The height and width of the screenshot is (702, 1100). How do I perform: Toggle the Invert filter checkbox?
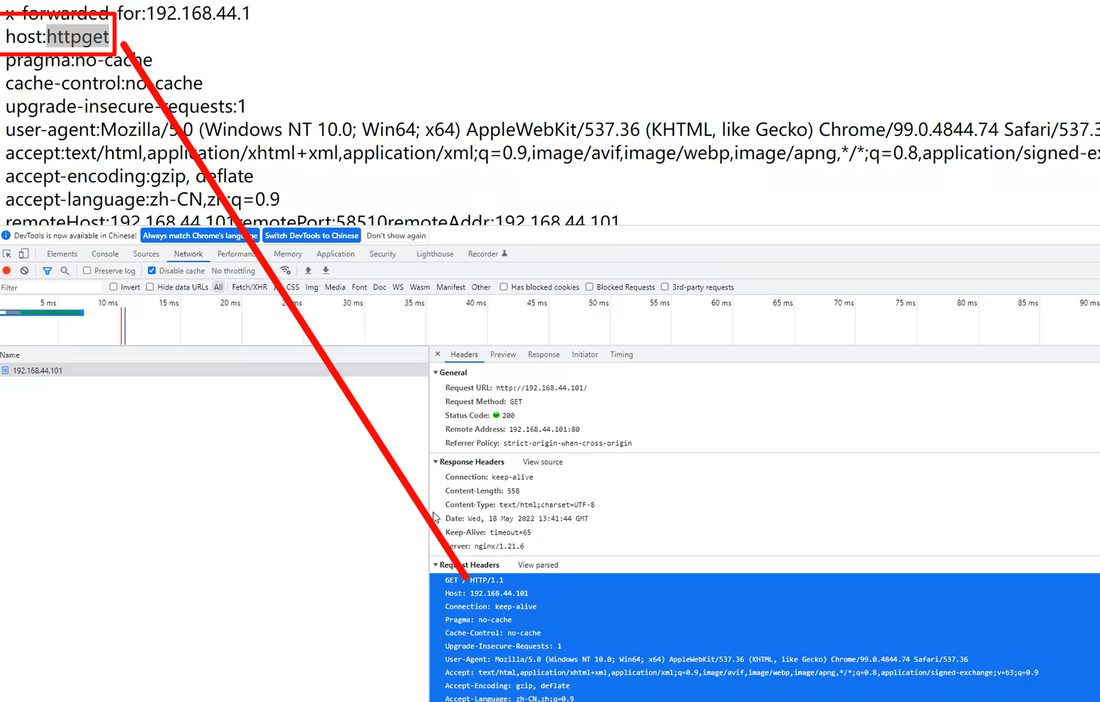click(x=114, y=287)
